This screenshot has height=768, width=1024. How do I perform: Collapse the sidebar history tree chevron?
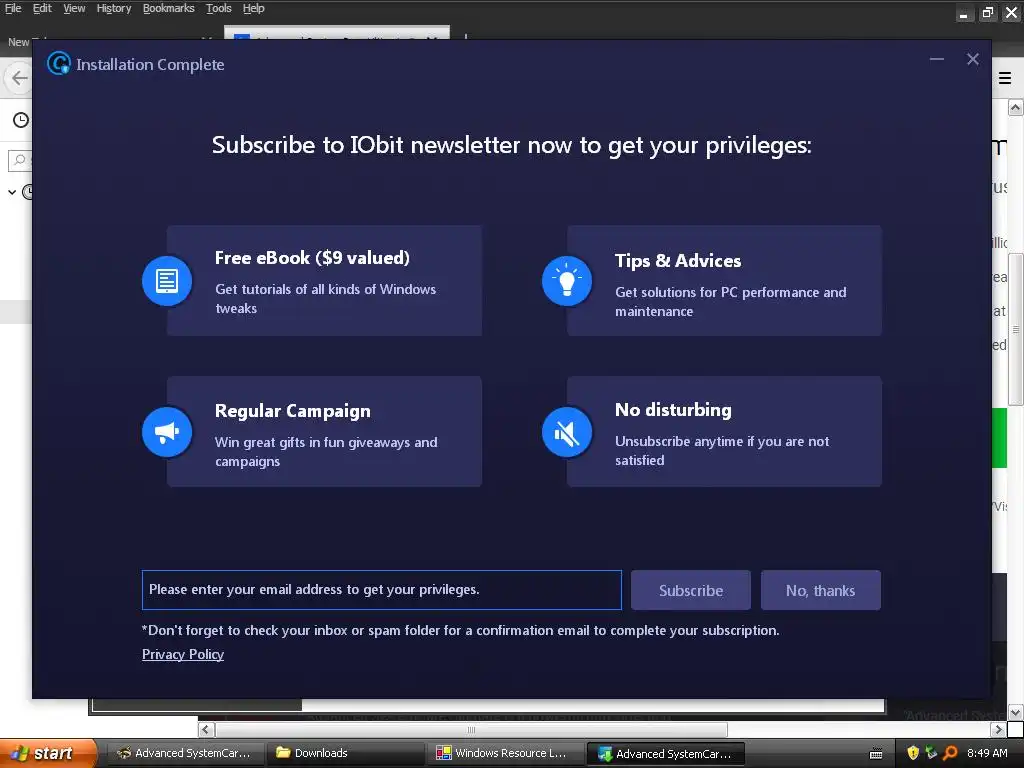pos(12,192)
